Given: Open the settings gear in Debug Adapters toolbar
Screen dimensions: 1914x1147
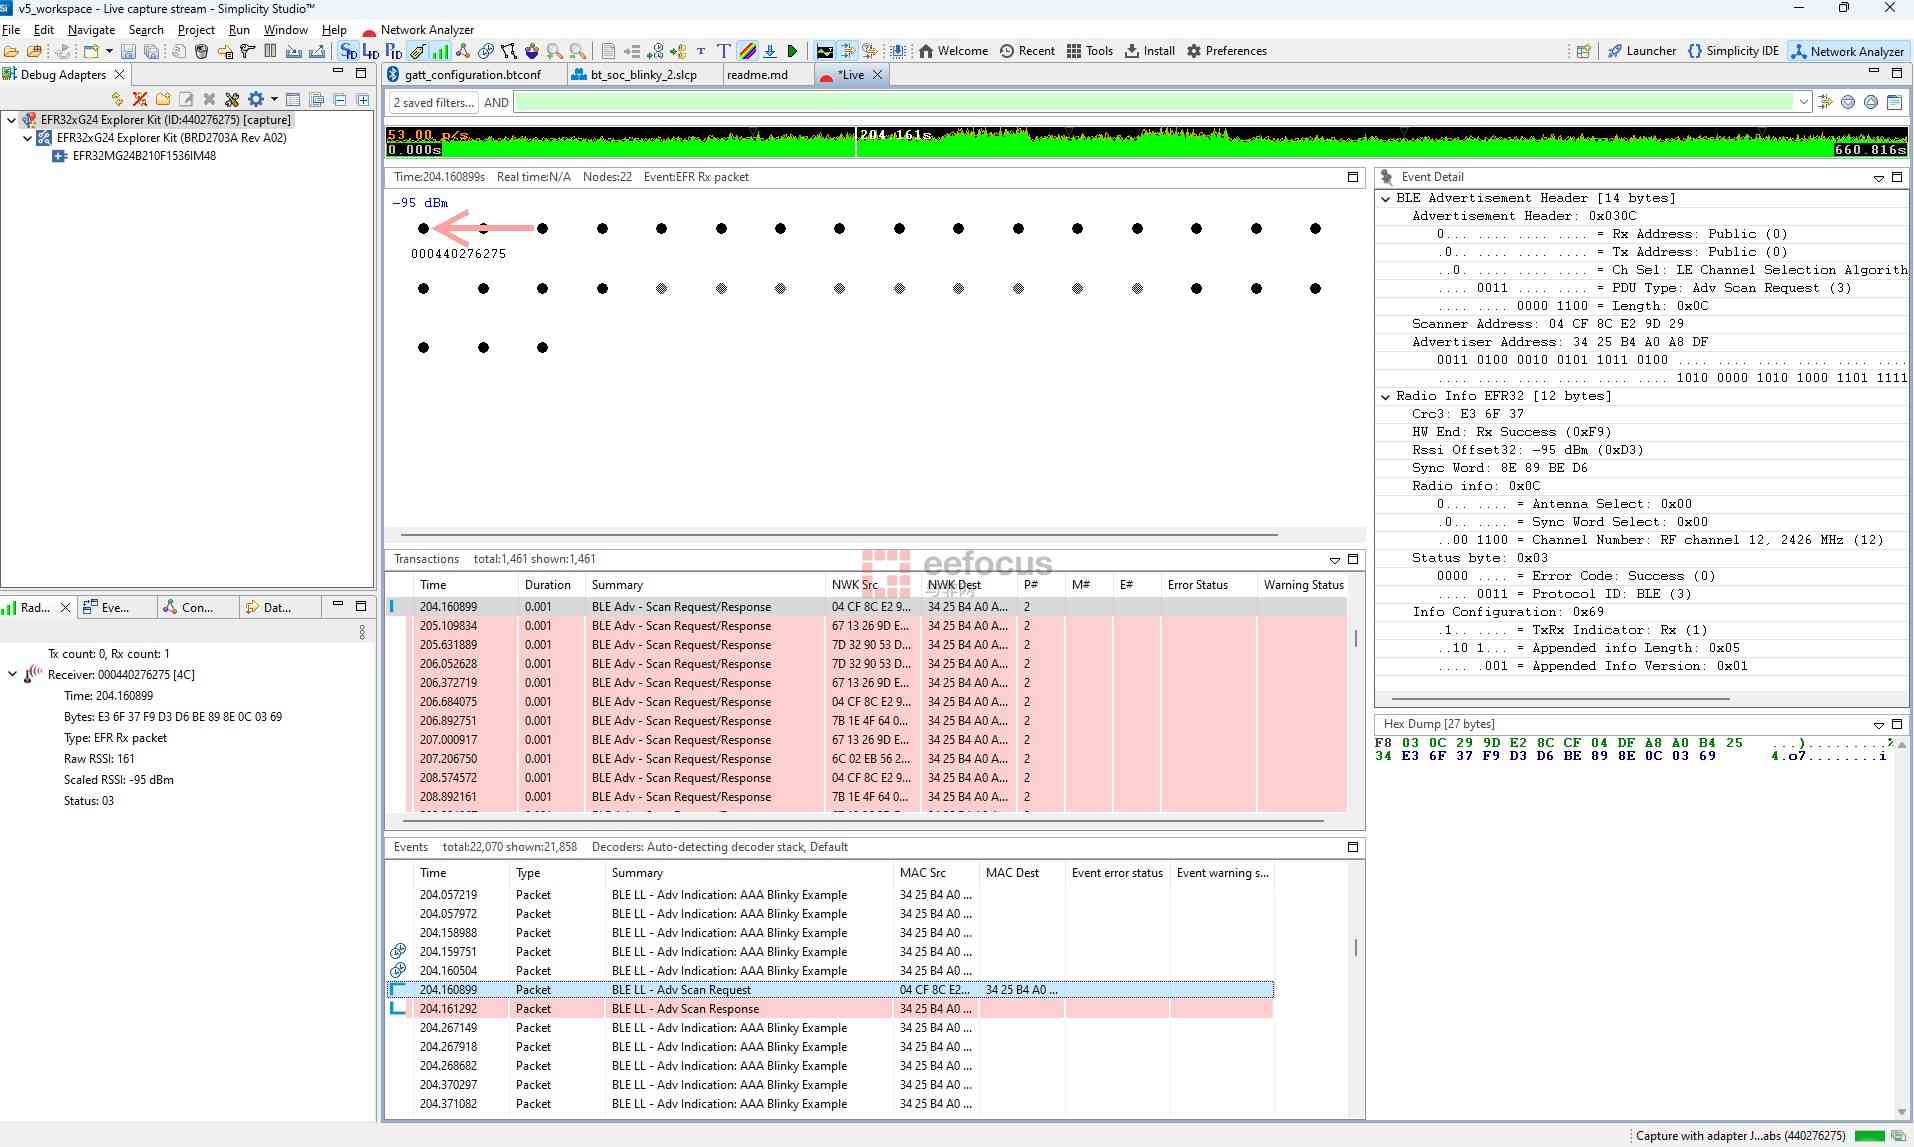Looking at the screenshot, I should [x=257, y=99].
